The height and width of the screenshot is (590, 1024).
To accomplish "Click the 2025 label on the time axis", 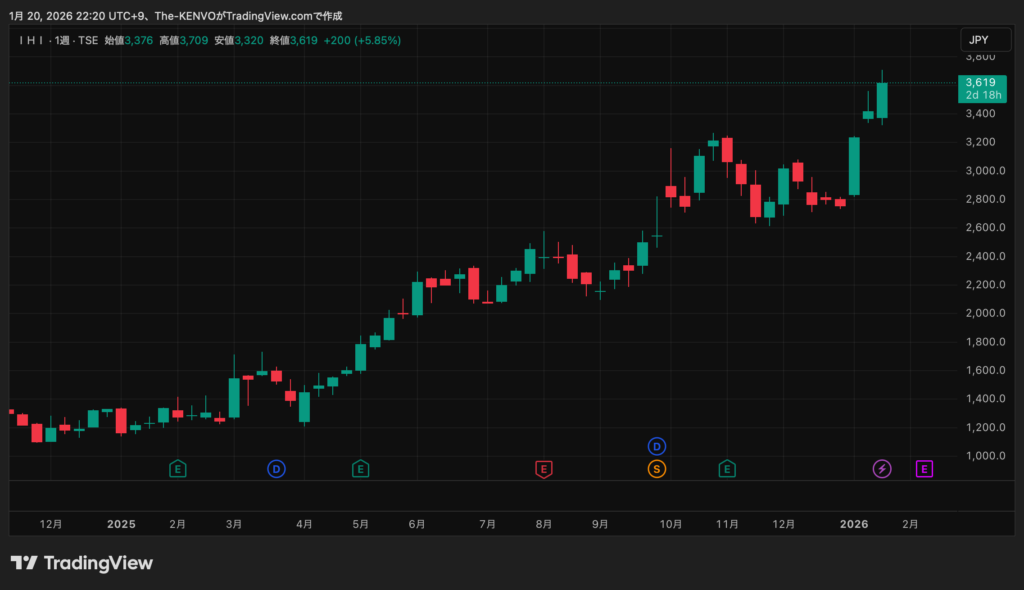I will pyautogui.click(x=121, y=524).
